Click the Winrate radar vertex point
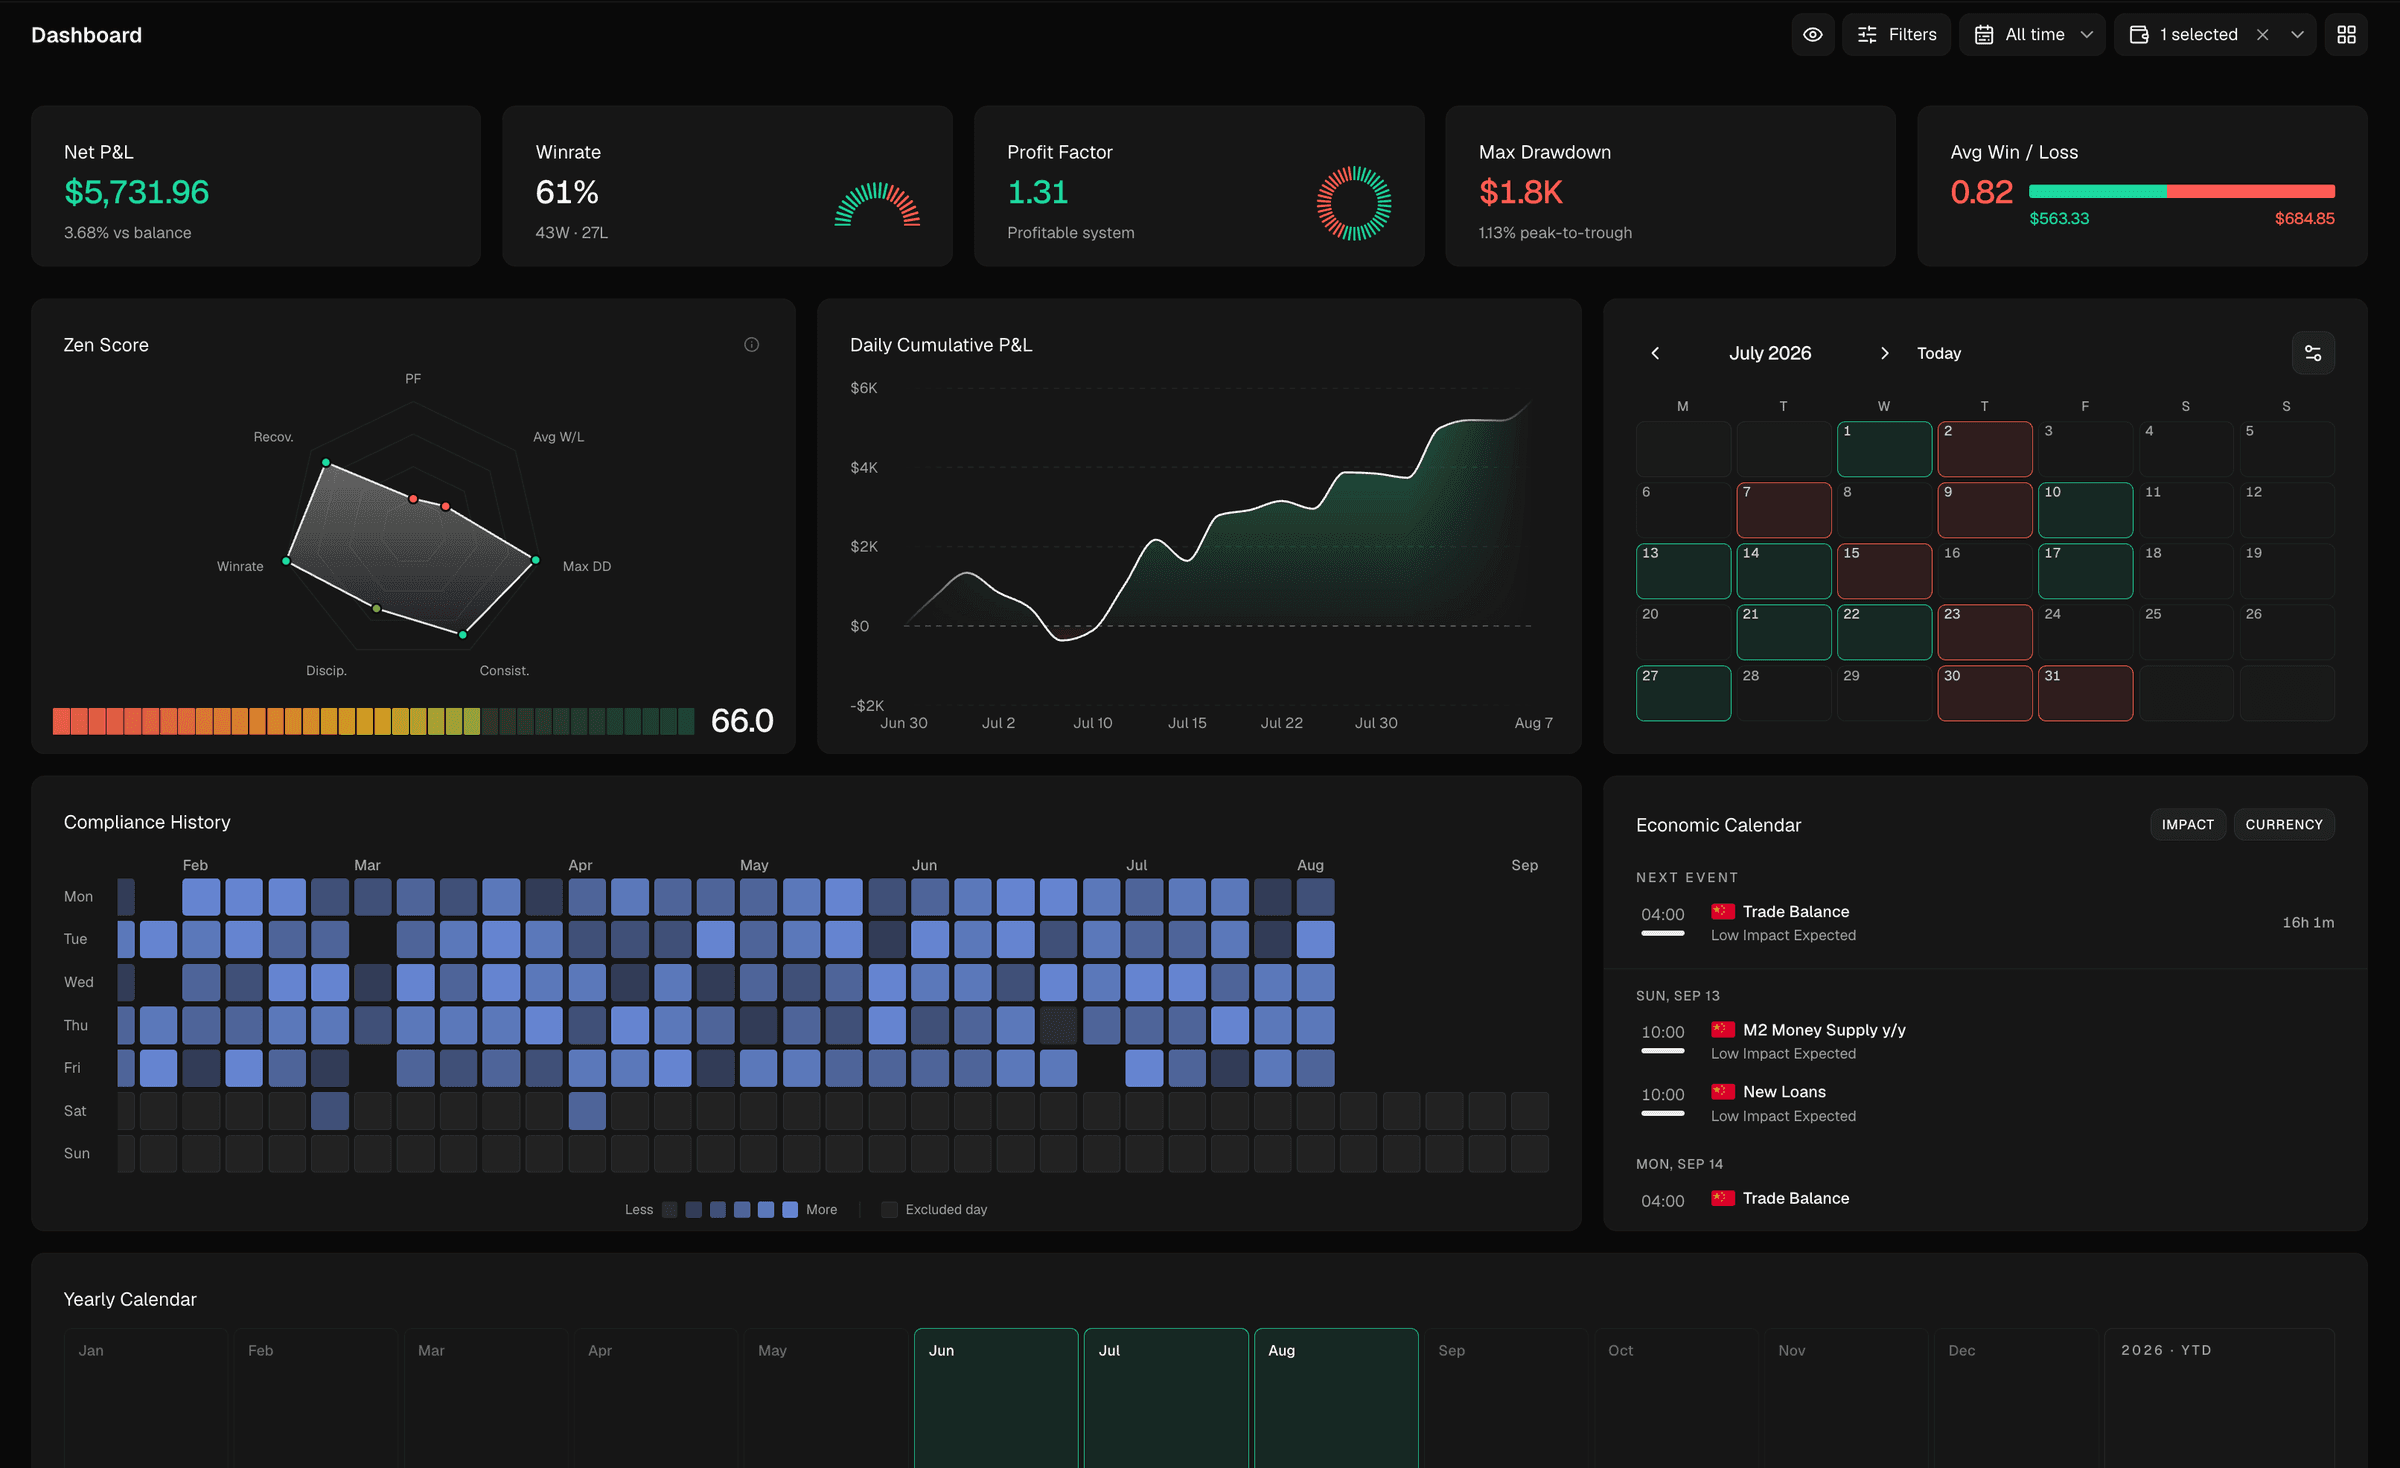This screenshot has width=2400, height=1468. click(287, 562)
